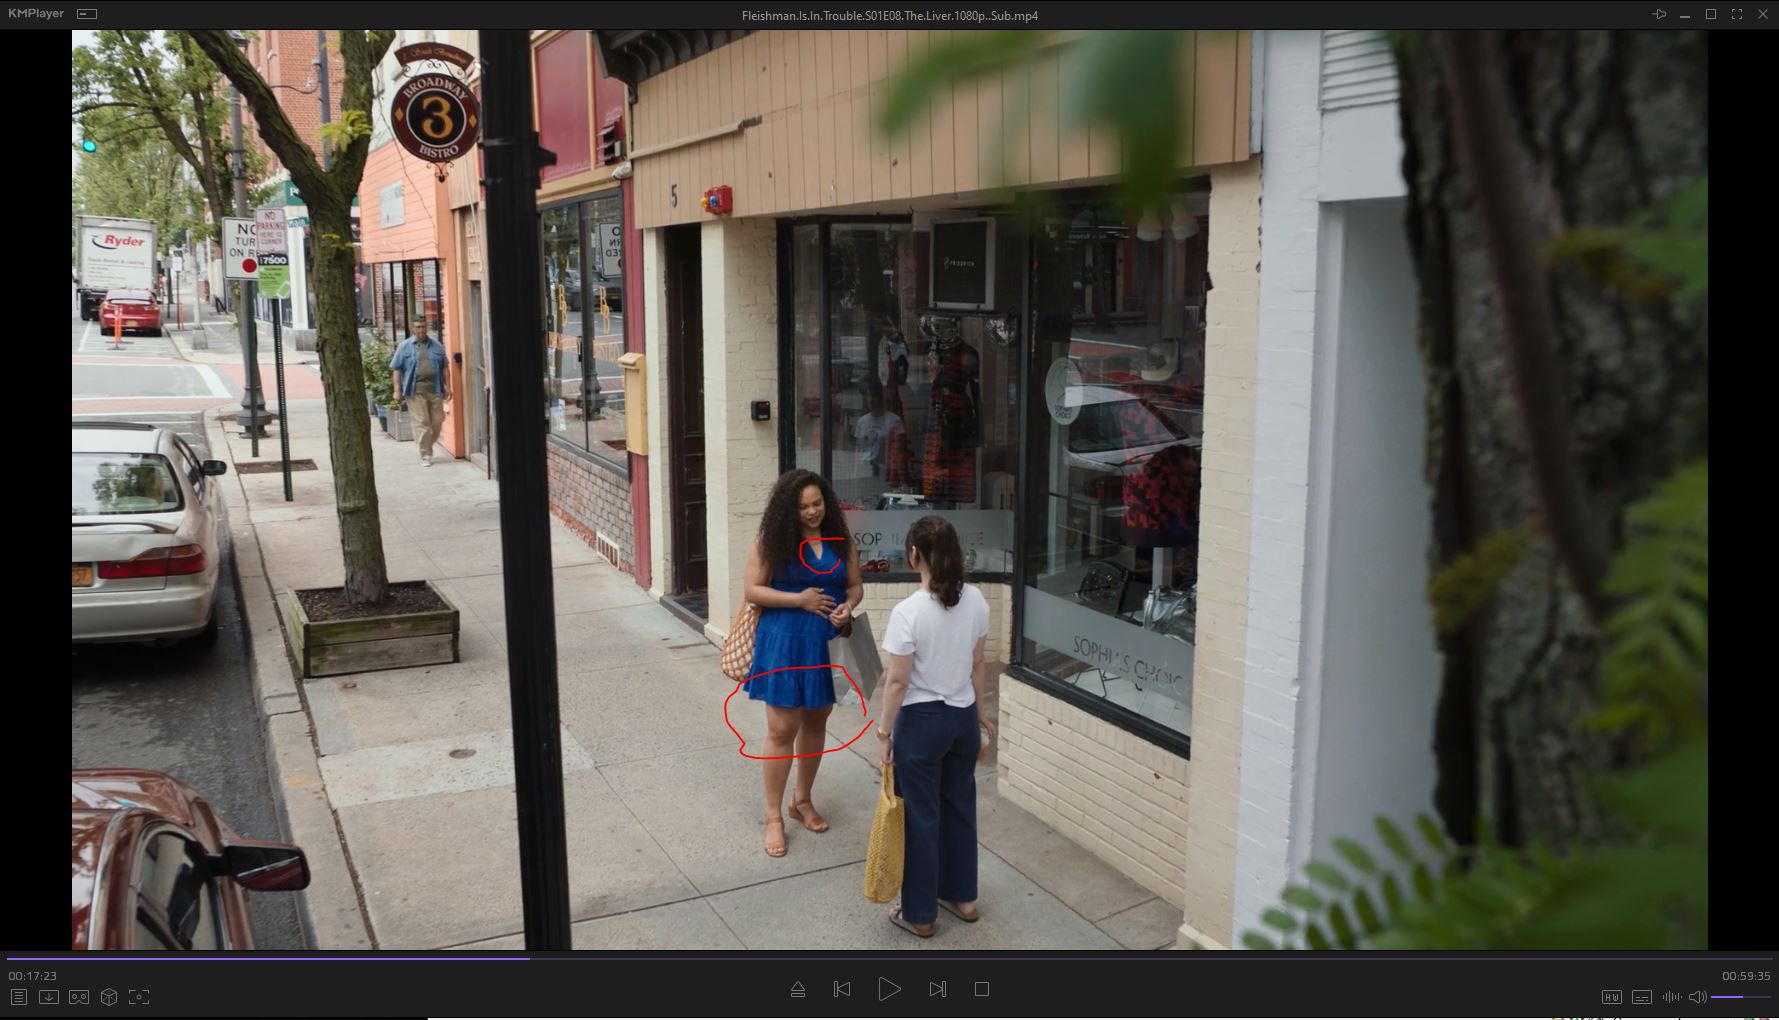Adjust the volume slider
1779x1020 pixels.
(1740, 997)
